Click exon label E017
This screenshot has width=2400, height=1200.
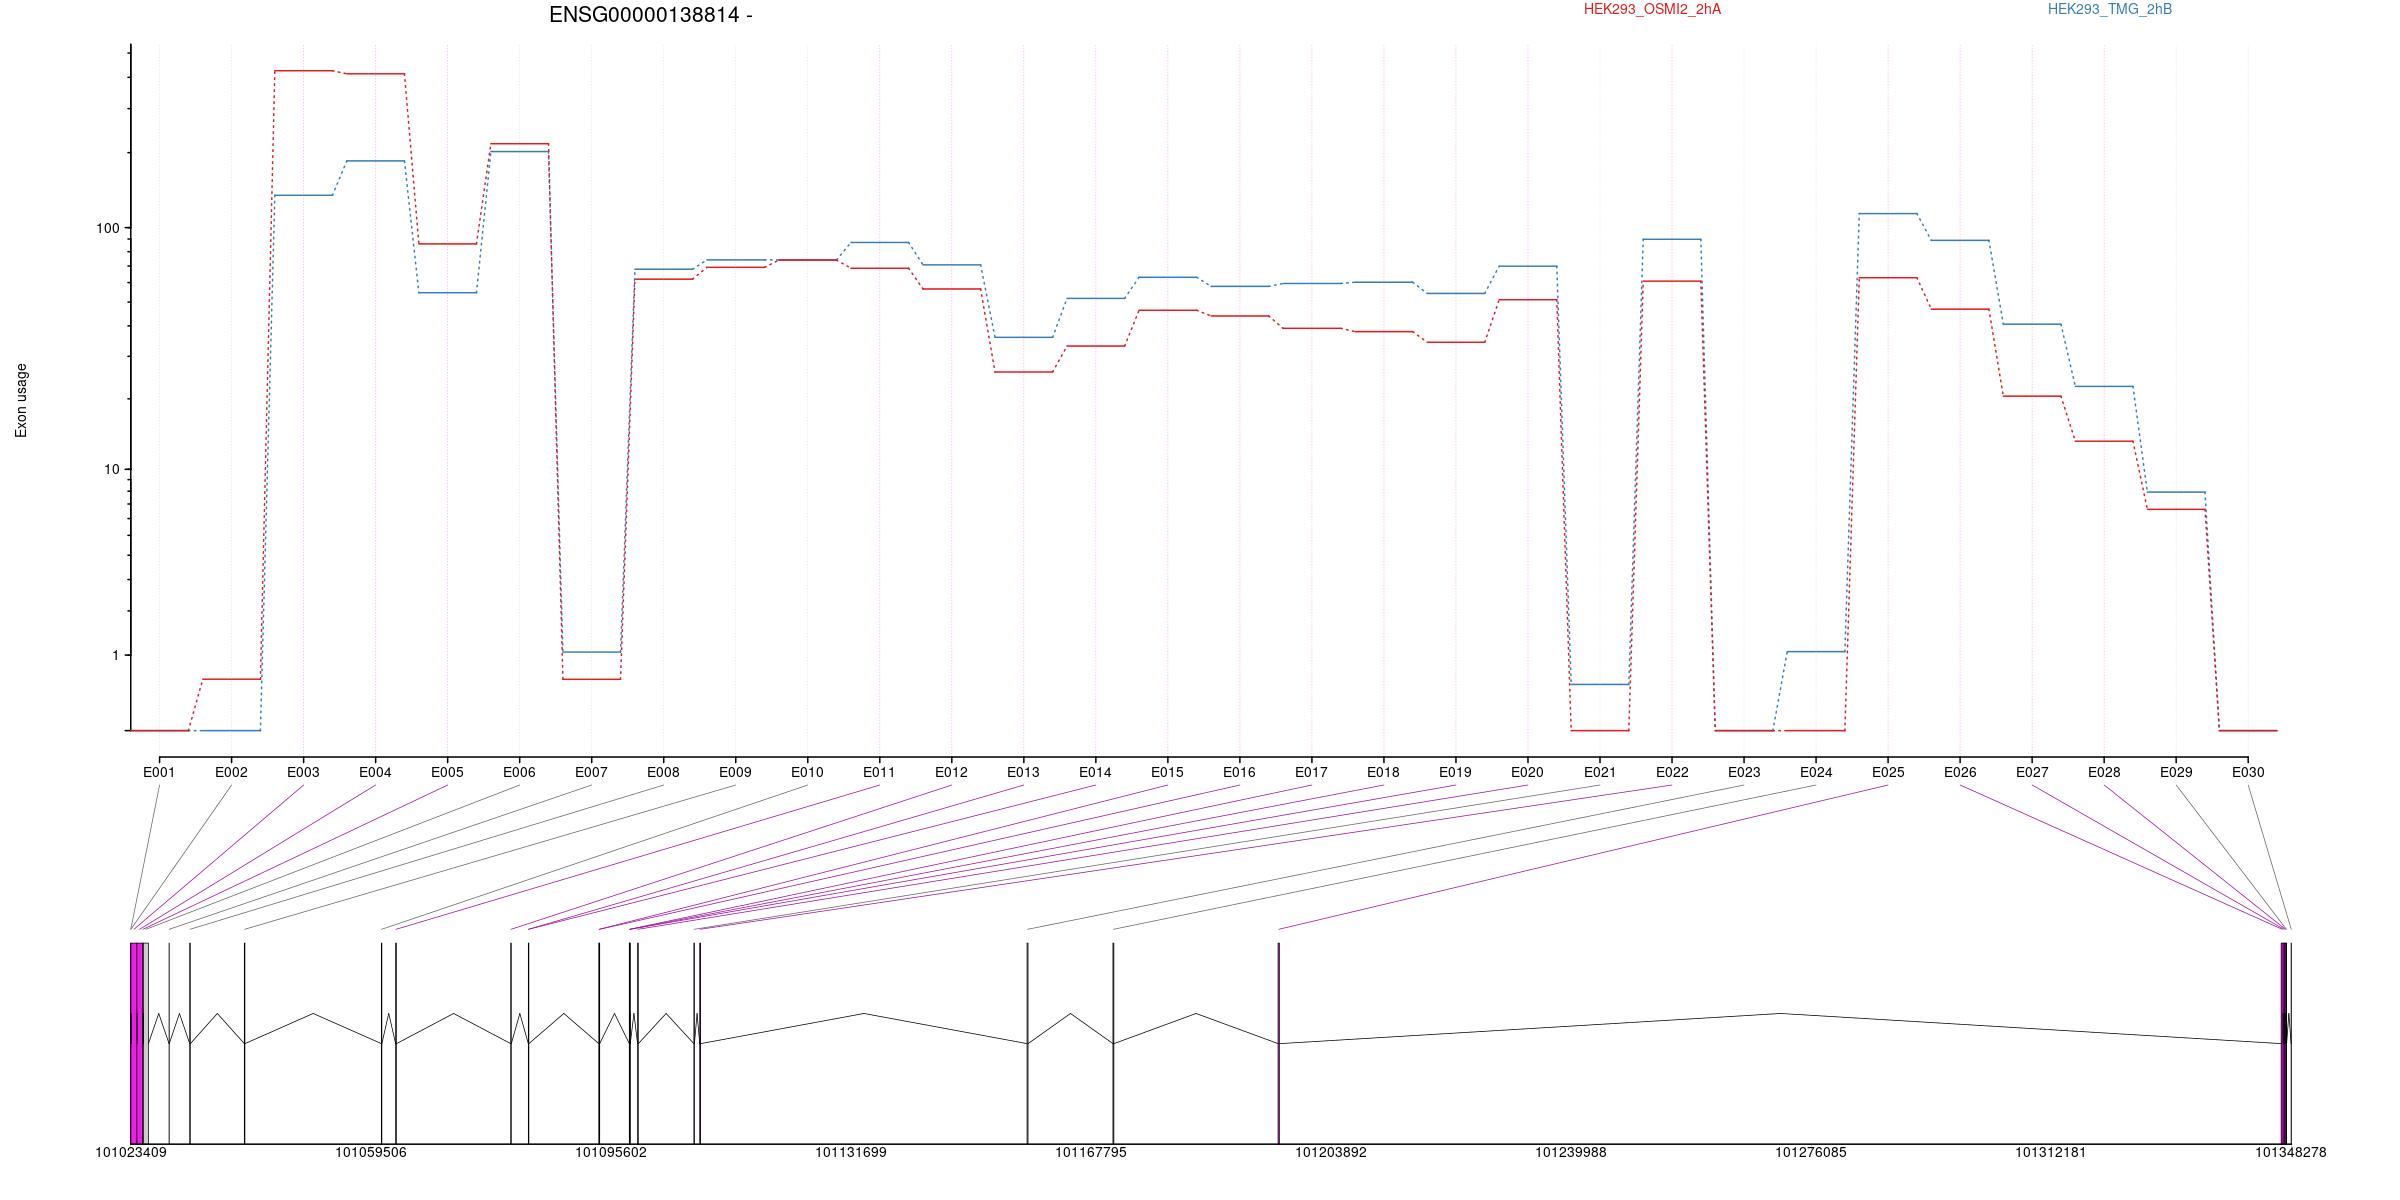1311,772
